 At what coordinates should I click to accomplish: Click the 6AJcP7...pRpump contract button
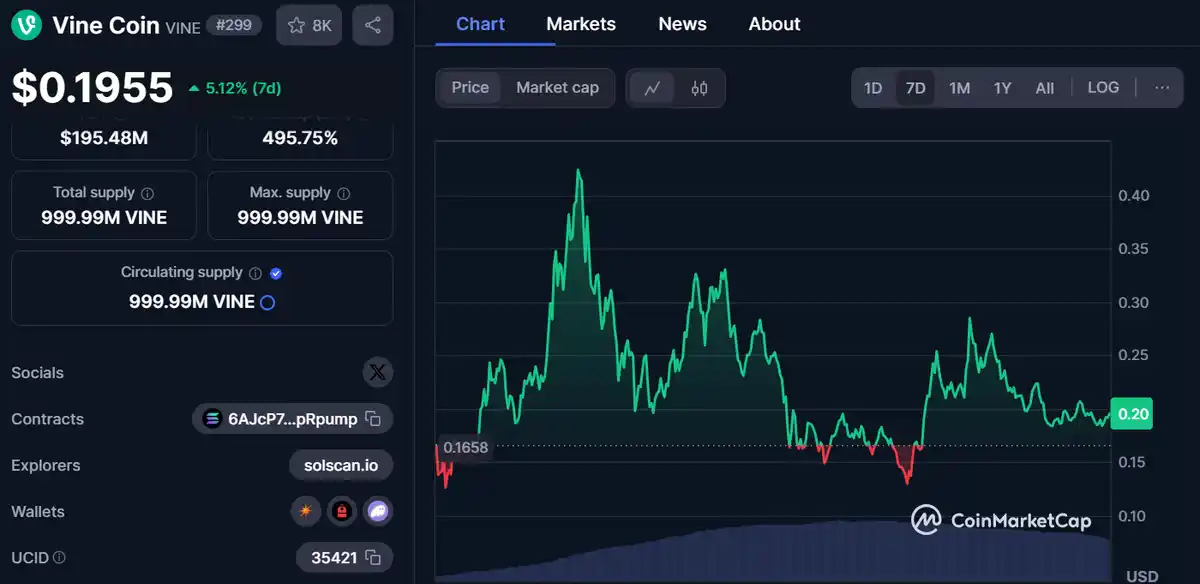(292, 419)
